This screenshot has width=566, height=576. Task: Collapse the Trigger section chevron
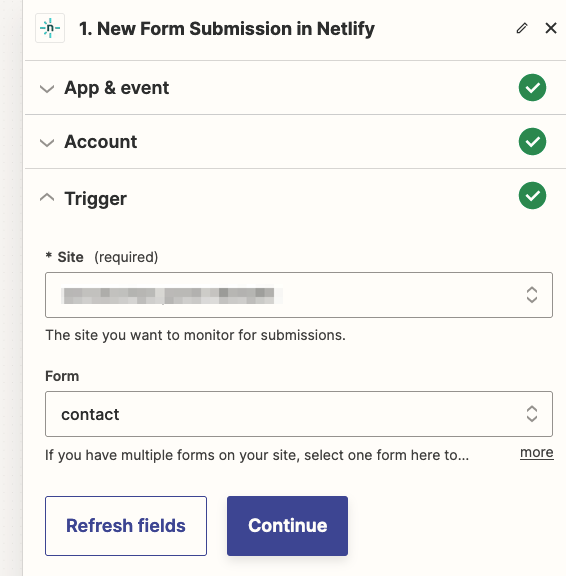pyautogui.click(x=47, y=198)
